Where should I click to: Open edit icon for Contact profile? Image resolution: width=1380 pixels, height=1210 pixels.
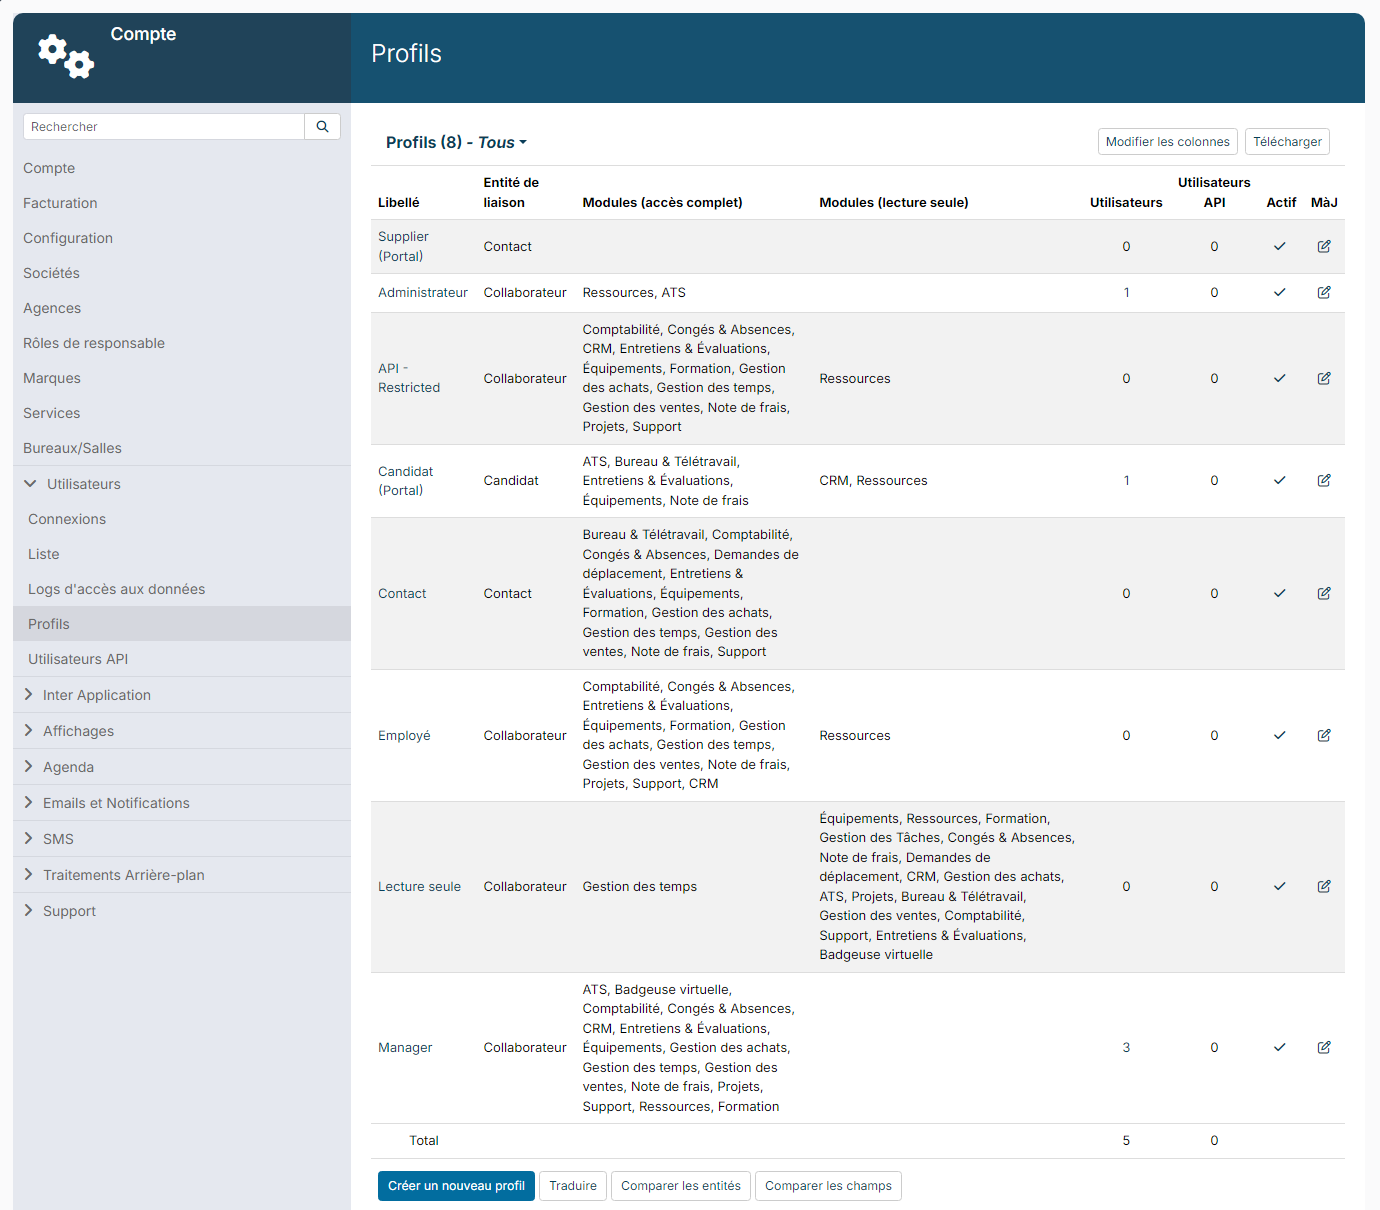(1324, 593)
